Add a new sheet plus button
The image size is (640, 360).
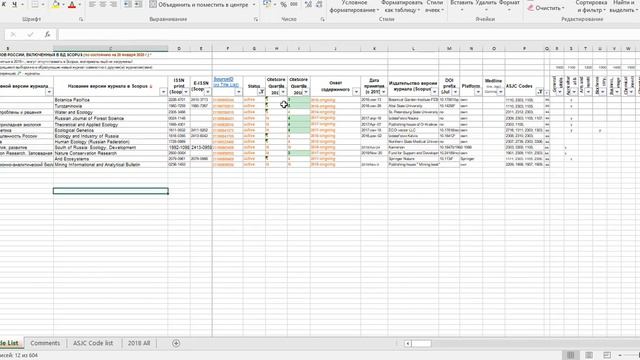(176, 343)
